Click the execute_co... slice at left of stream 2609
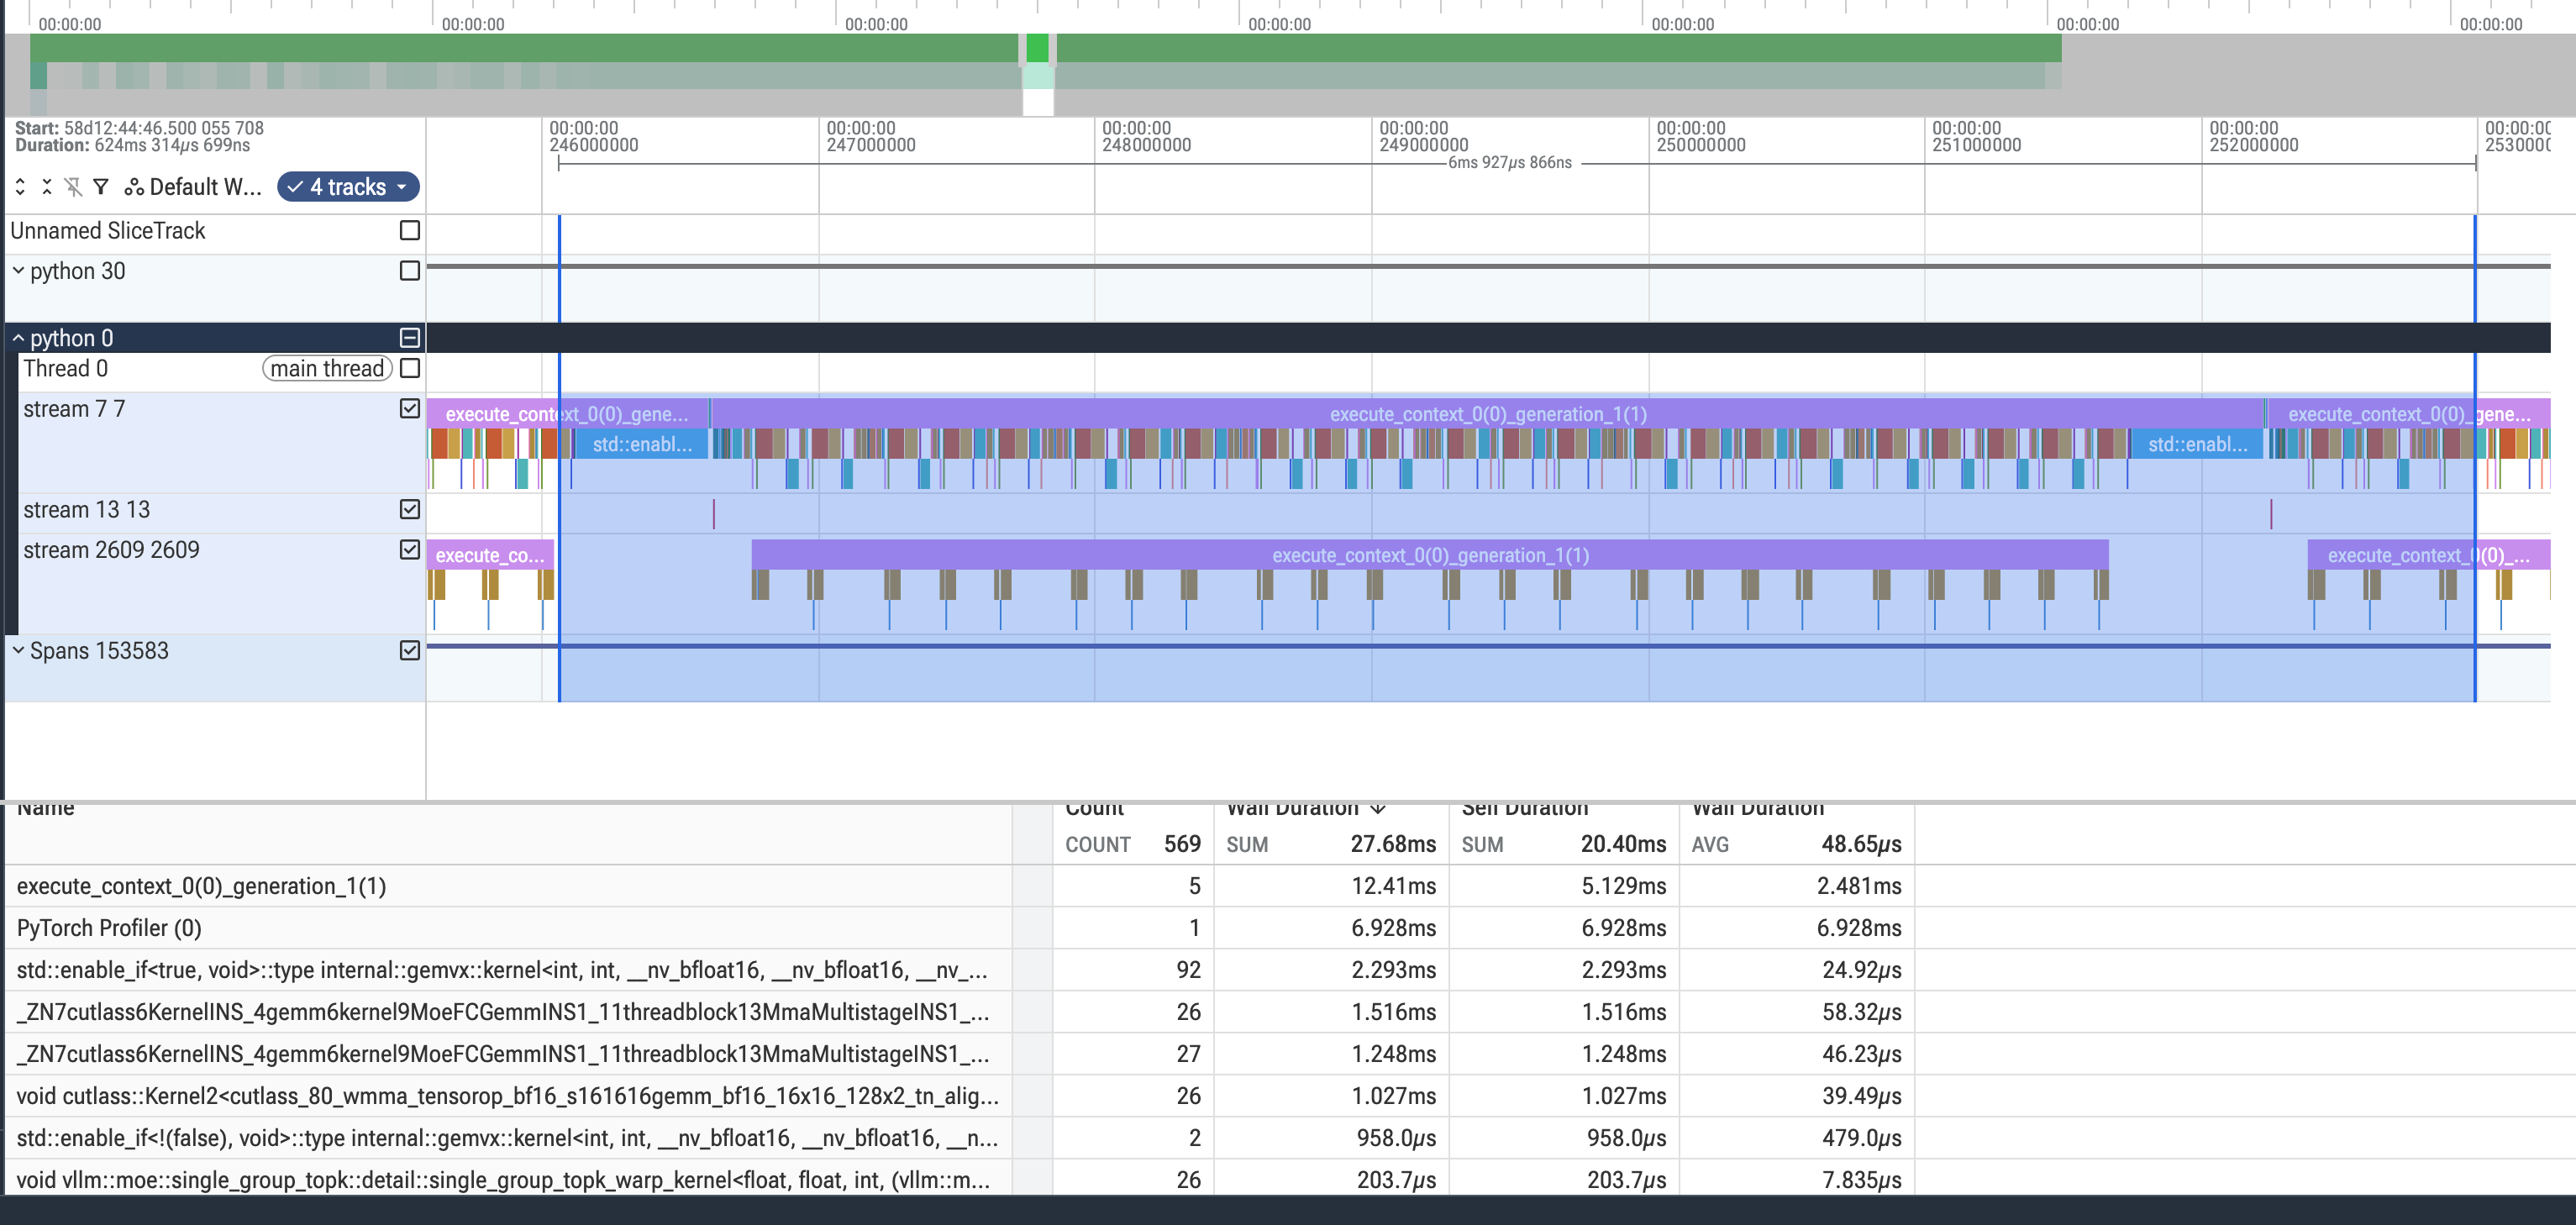 coord(490,555)
